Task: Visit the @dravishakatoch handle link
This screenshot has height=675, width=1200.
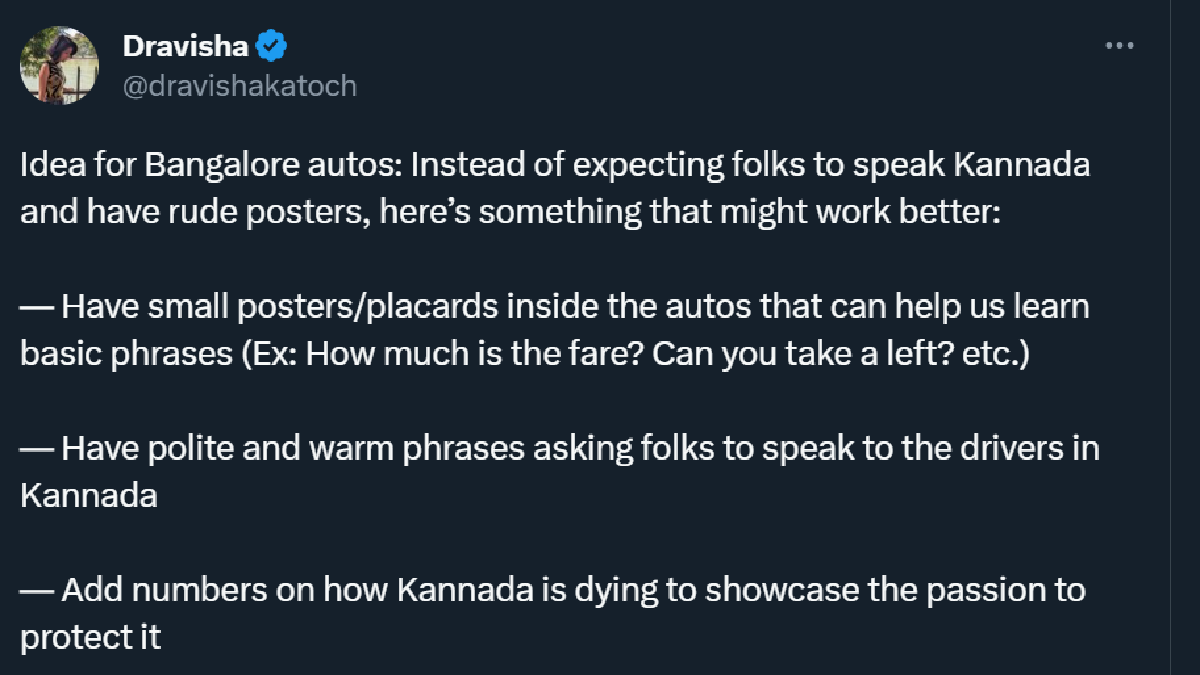Action: [239, 86]
